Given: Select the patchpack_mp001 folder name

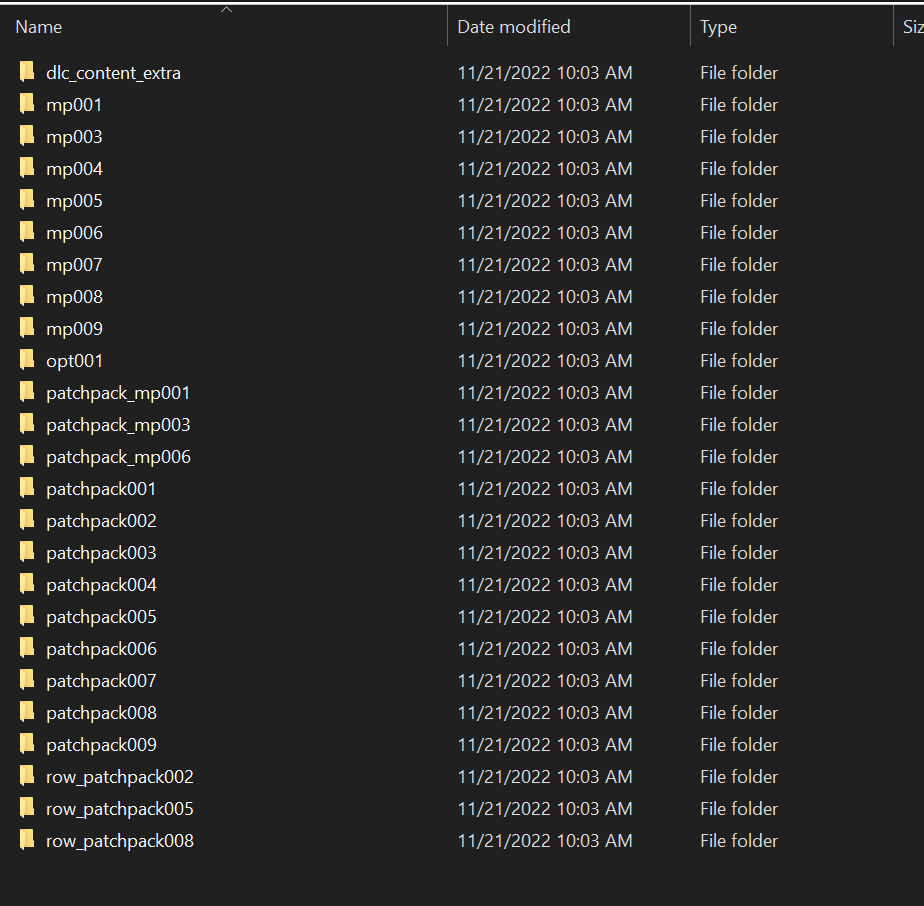Looking at the screenshot, I should point(118,393).
